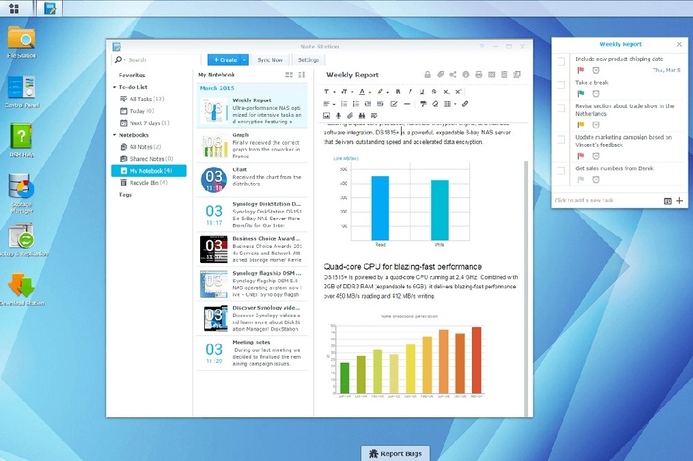This screenshot has width=693, height=461.
Task: Check 'Get sales numbers from Derek' task
Action: pos(561,171)
